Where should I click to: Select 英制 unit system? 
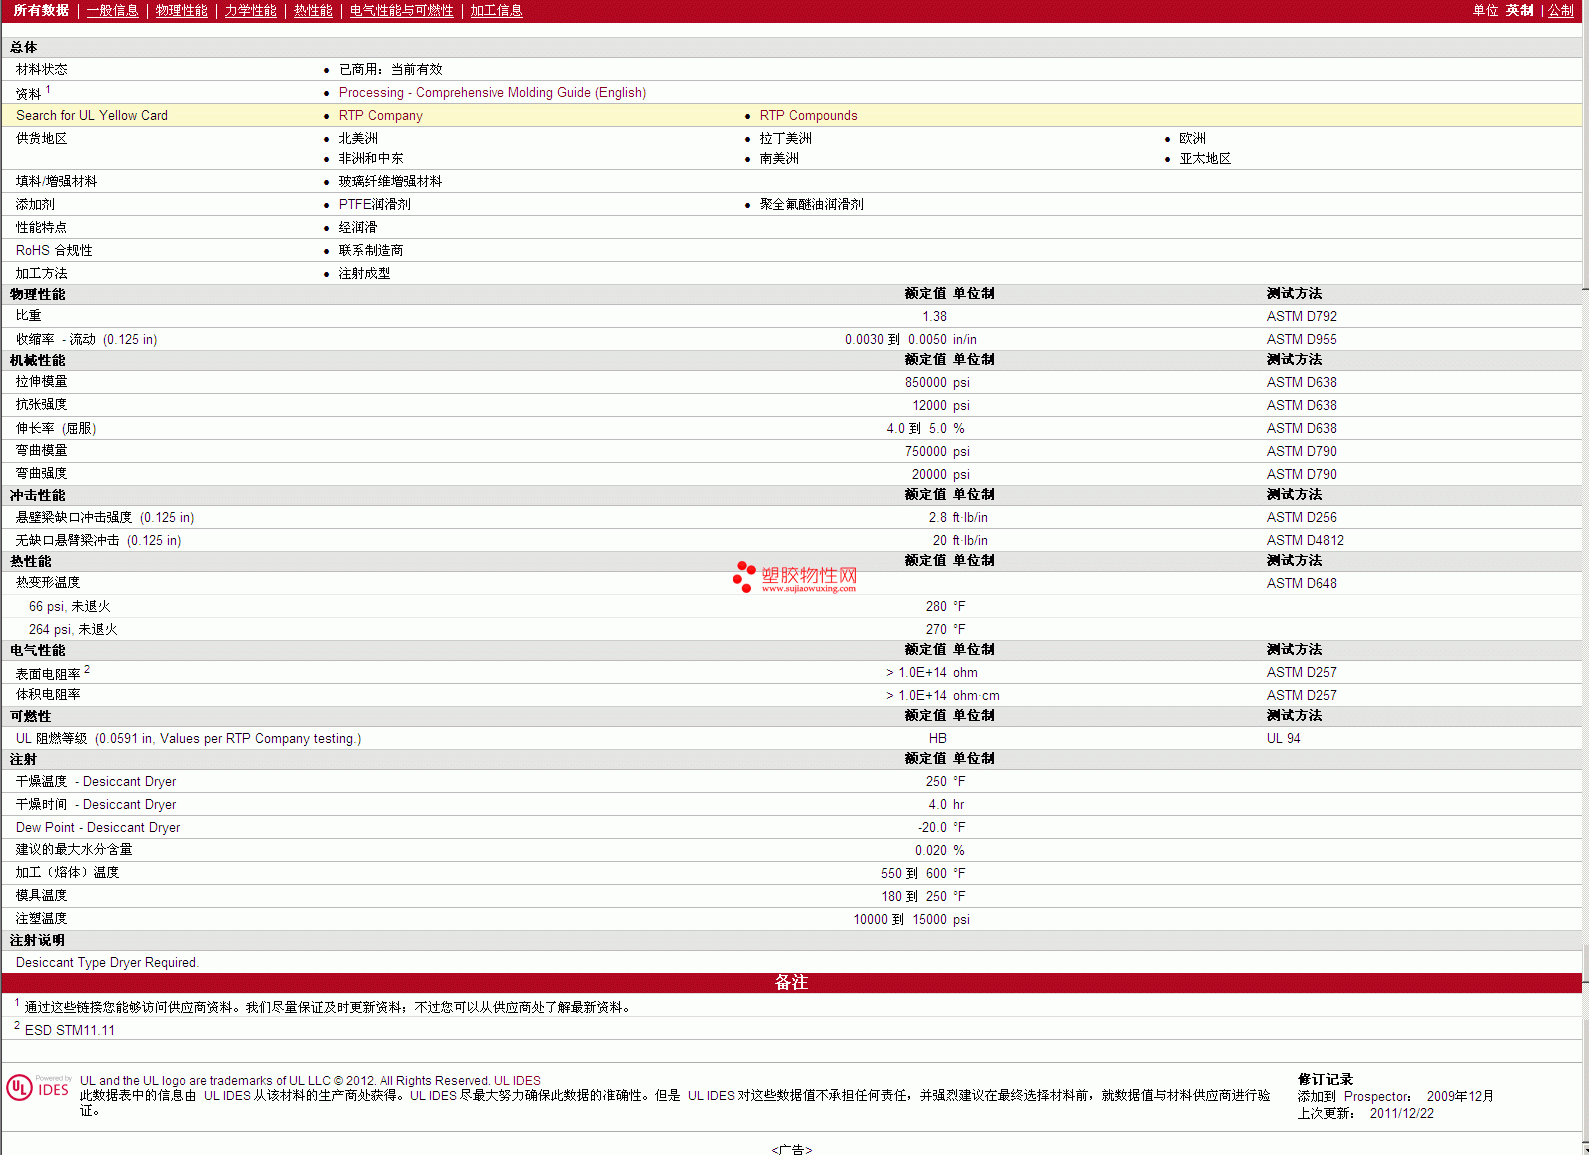pos(1519,10)
